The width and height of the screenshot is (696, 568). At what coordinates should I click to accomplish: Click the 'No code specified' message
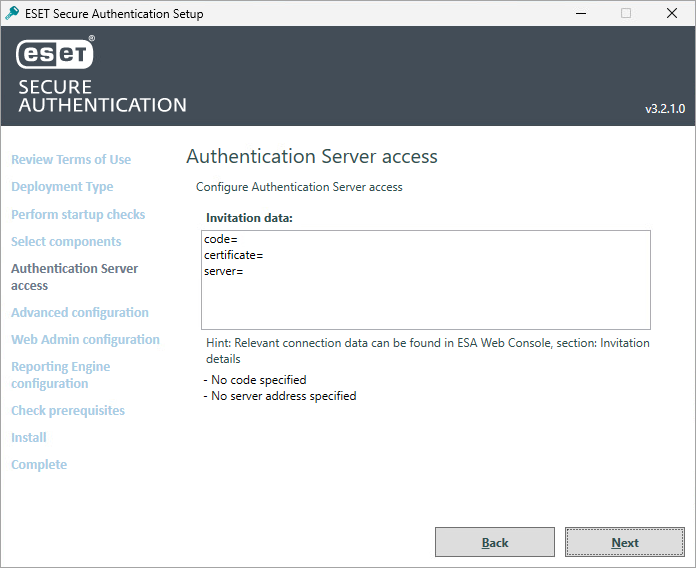coord(255,380)
